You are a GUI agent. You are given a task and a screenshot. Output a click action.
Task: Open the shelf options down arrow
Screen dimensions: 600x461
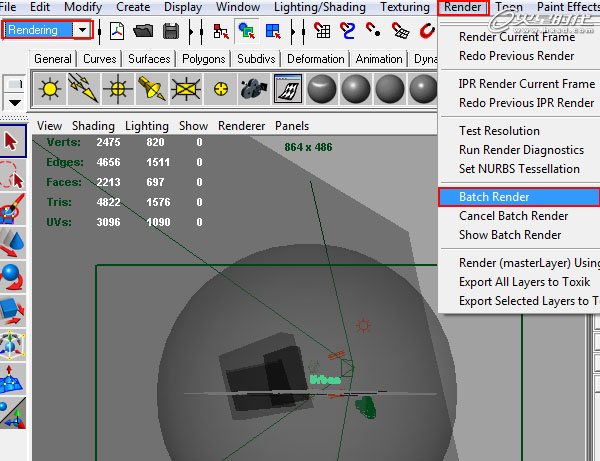point(15,103)
